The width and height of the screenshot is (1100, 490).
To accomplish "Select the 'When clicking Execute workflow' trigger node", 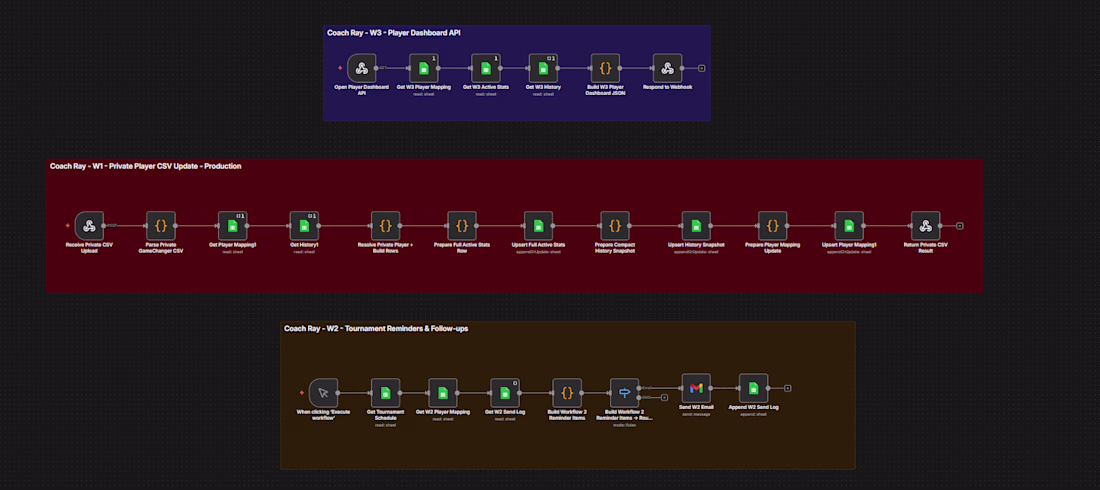I will [323, 392].
